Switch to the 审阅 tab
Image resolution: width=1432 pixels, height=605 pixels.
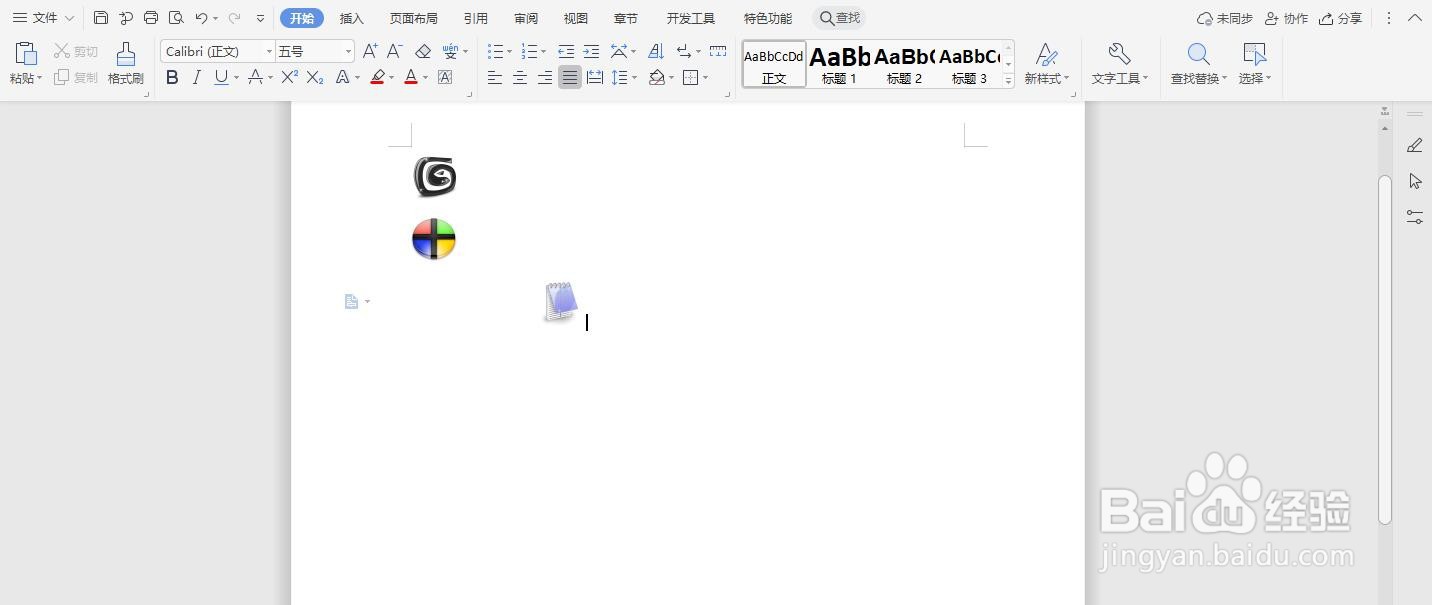click(x=526, y=18)
